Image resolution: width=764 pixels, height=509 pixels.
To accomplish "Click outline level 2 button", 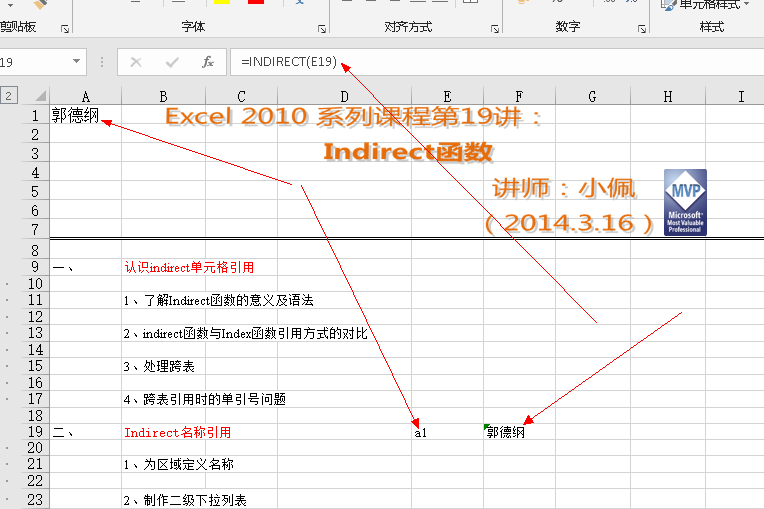I will [9, 95].
